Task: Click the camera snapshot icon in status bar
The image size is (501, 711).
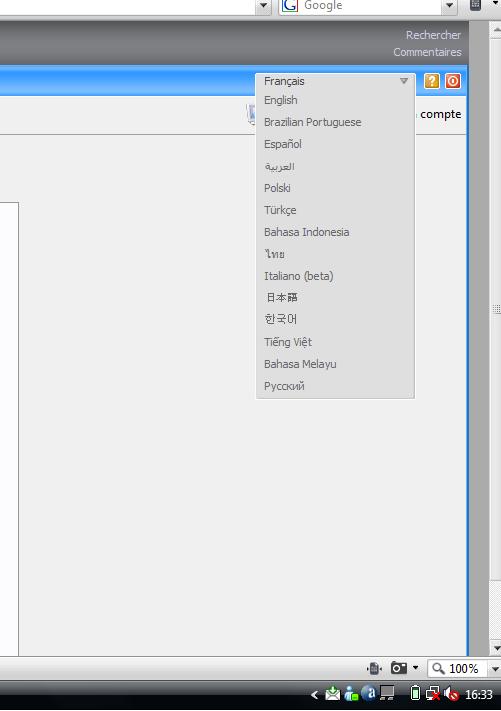Action: coord(399,668)
